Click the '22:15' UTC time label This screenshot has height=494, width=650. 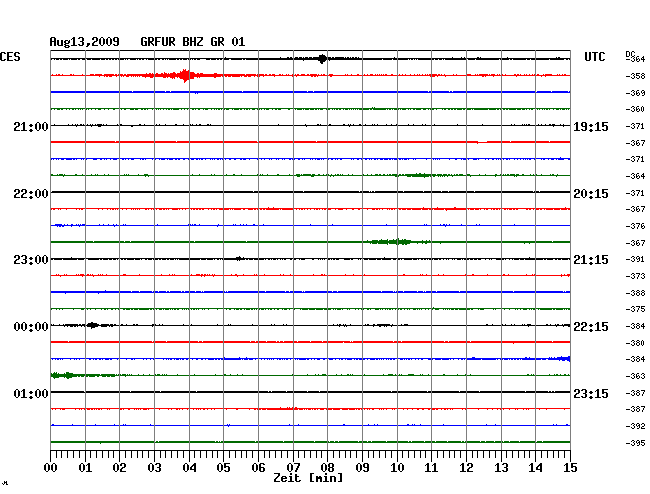[591, 327]
